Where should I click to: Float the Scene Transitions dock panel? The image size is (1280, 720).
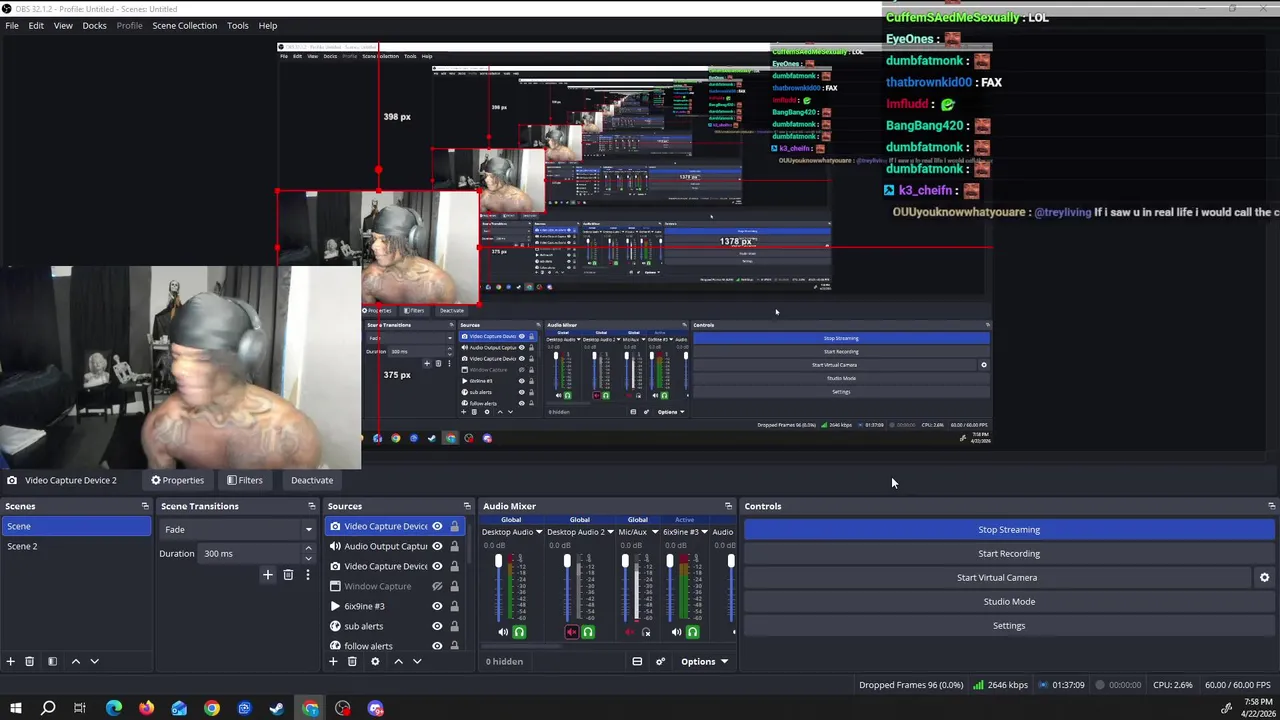311,506
